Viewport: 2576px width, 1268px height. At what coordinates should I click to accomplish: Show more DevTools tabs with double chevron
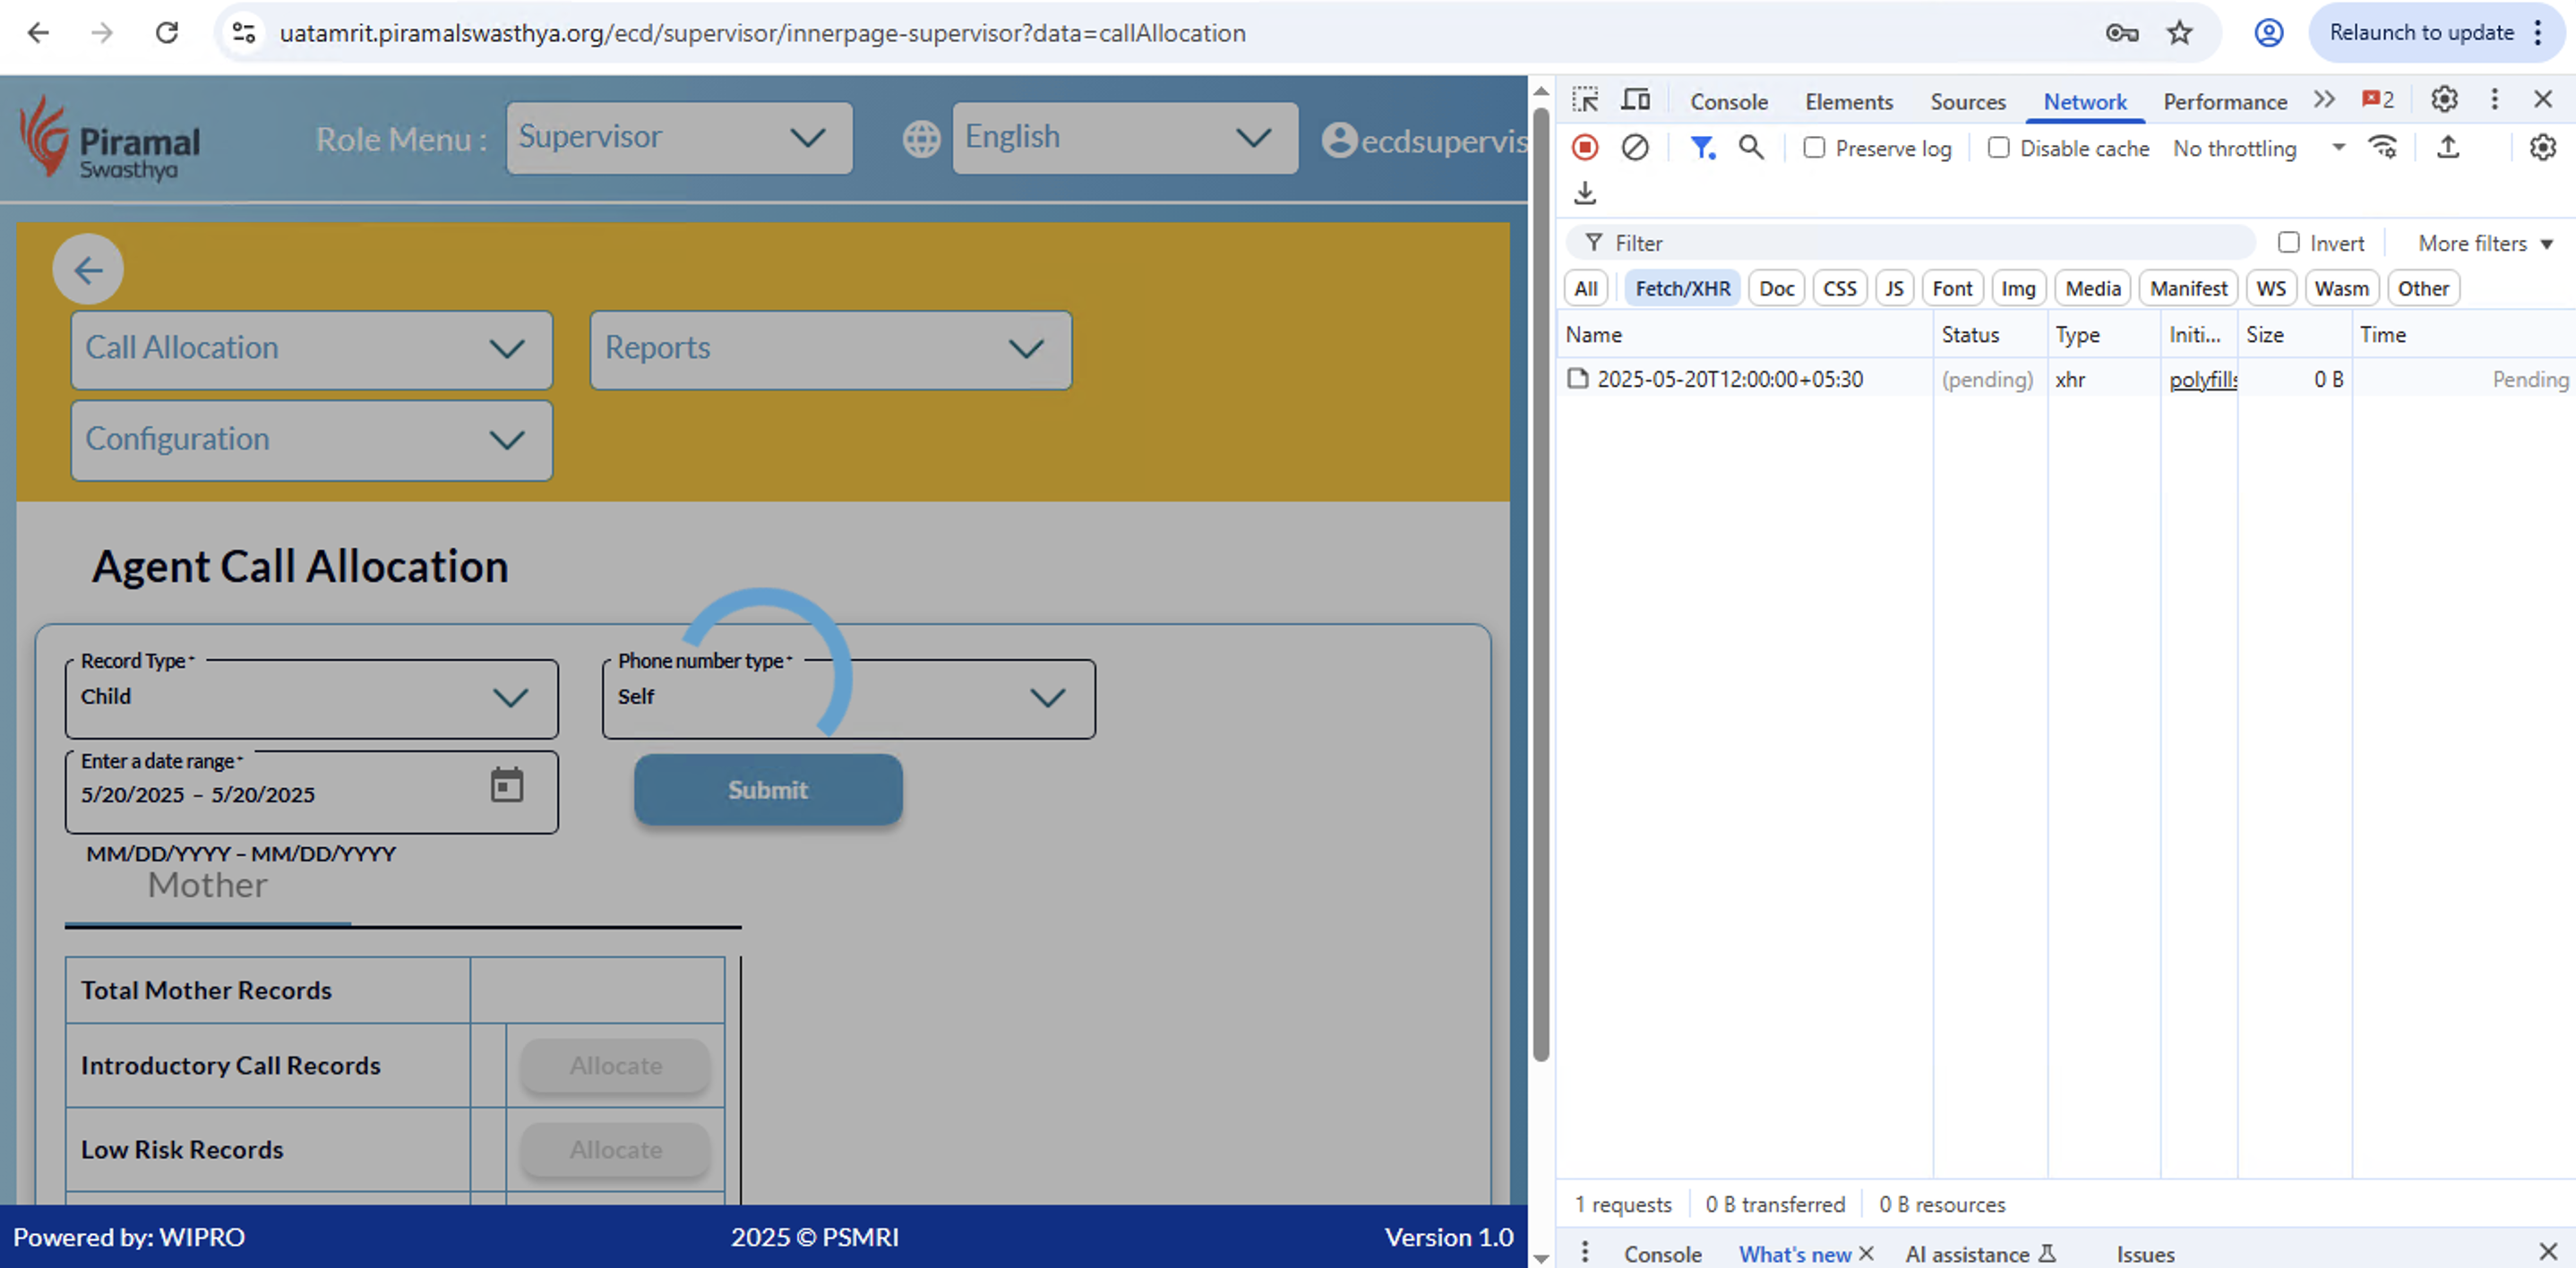pyautogui.click(x=2324, y=100)
